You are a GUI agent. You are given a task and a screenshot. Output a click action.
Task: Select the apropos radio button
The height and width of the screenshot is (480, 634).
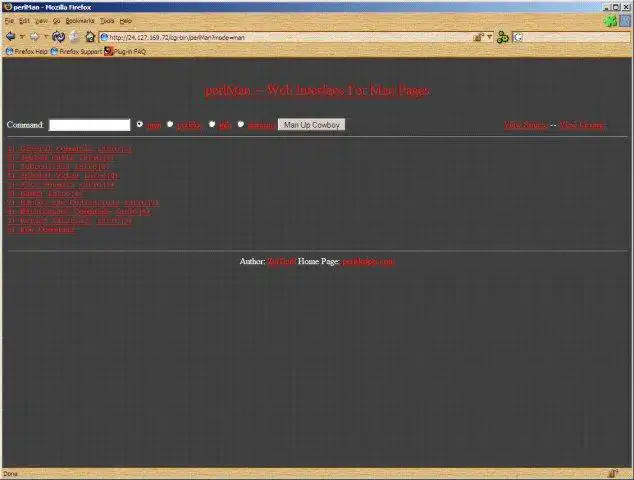click(x=241, y=124)
